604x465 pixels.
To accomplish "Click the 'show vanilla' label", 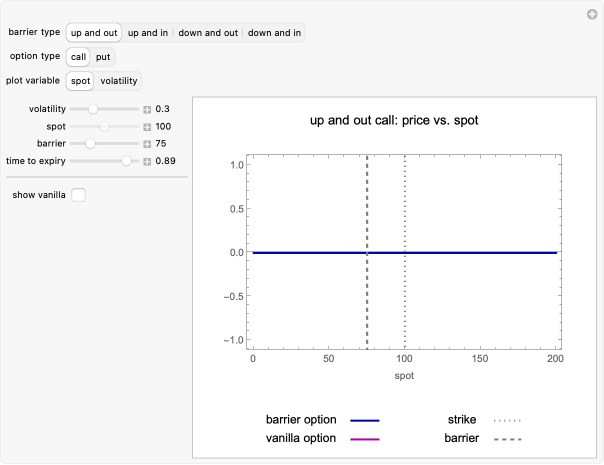I will [x=39, y=195].
